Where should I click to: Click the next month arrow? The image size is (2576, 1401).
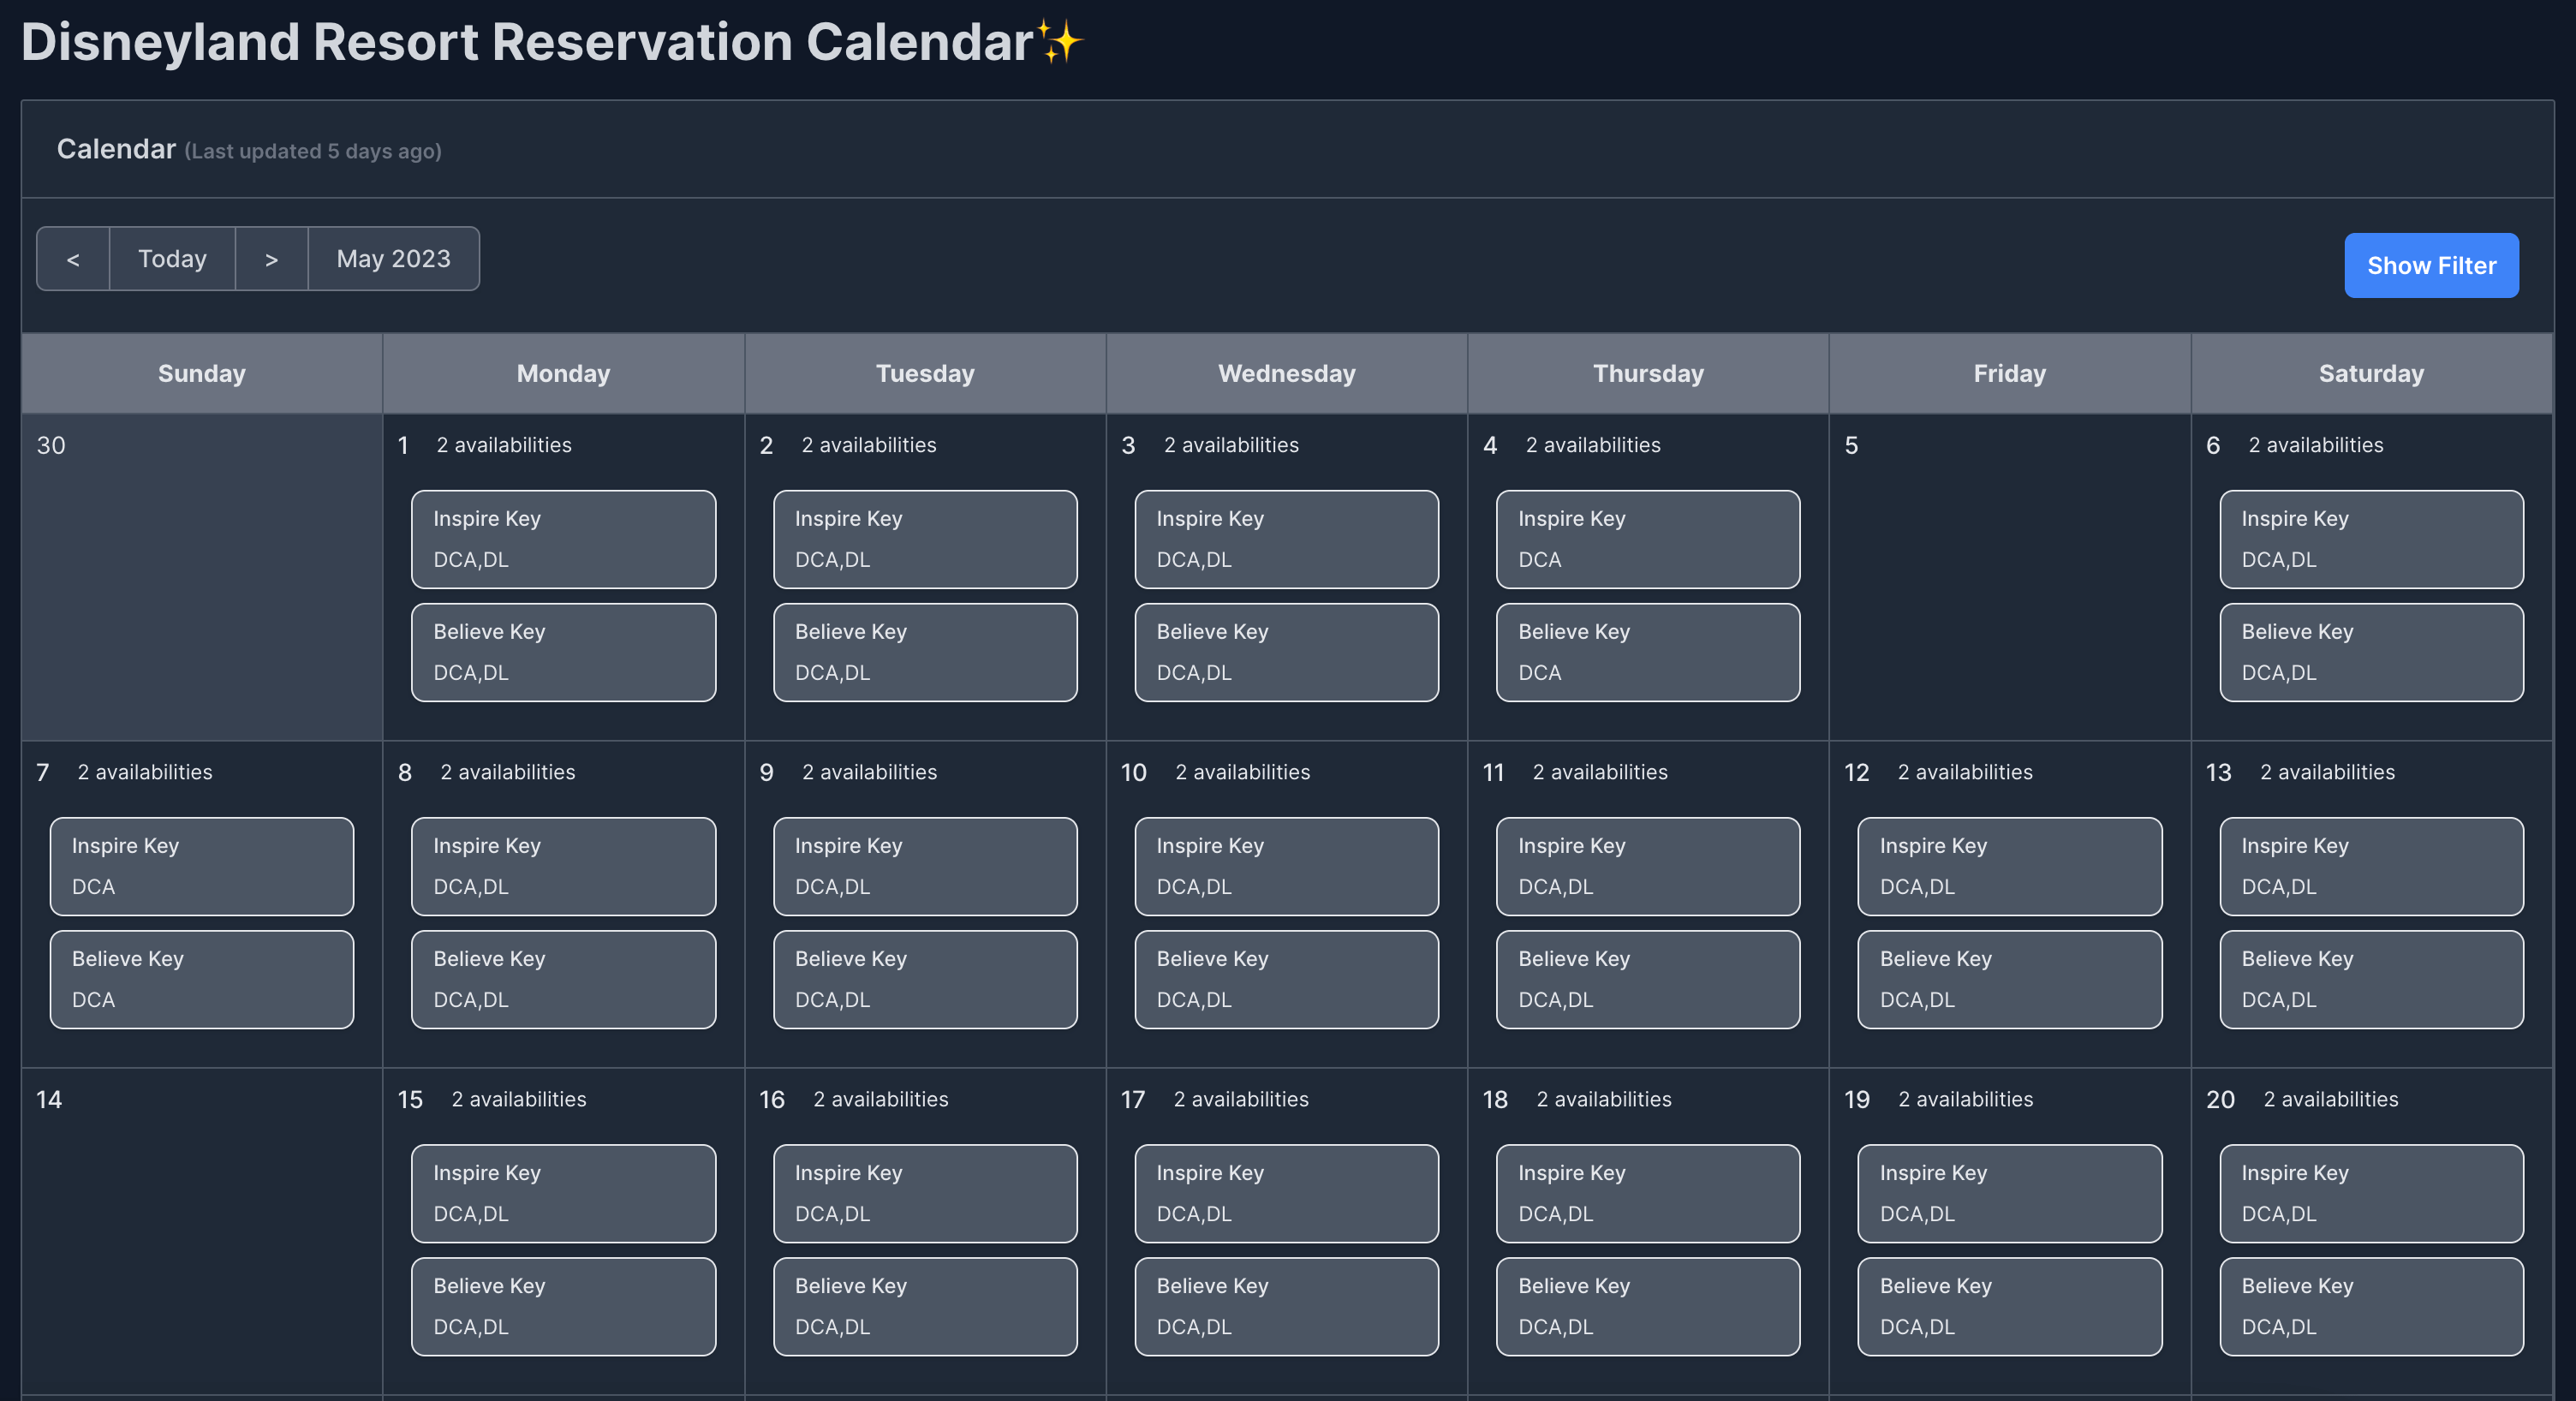pos(271,258)
